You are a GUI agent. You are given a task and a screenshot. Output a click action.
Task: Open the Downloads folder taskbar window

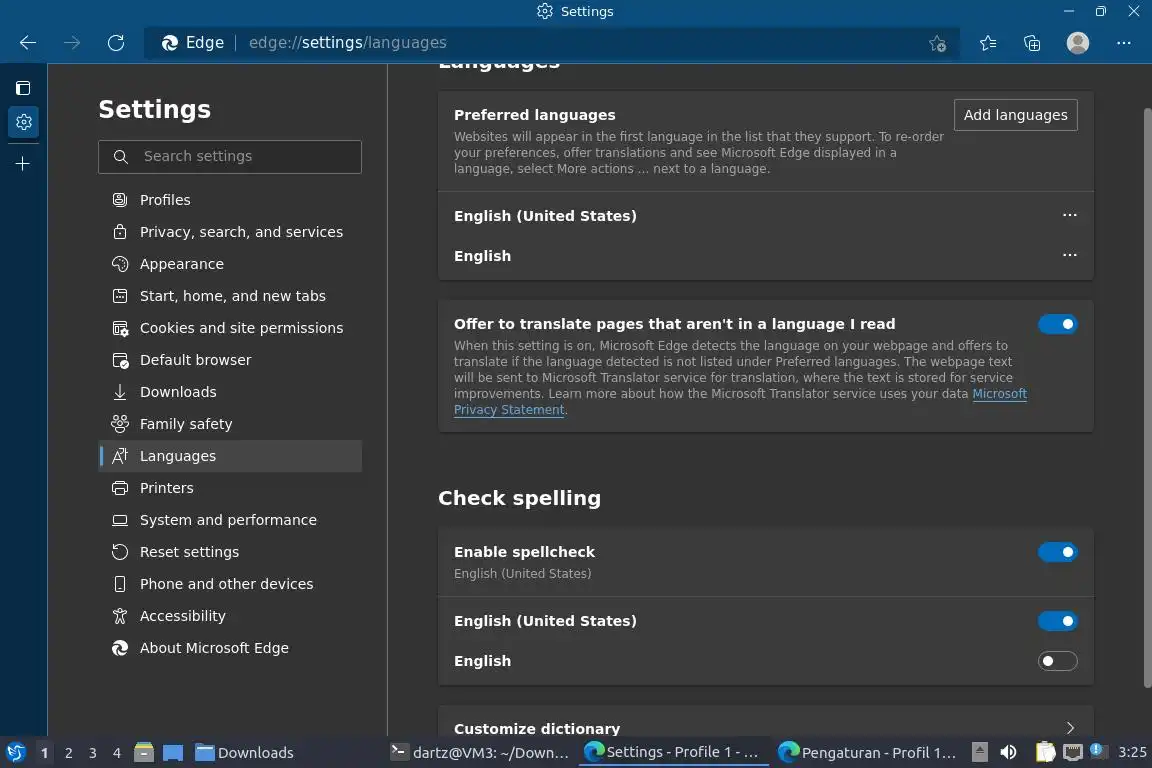coord(245,753)
